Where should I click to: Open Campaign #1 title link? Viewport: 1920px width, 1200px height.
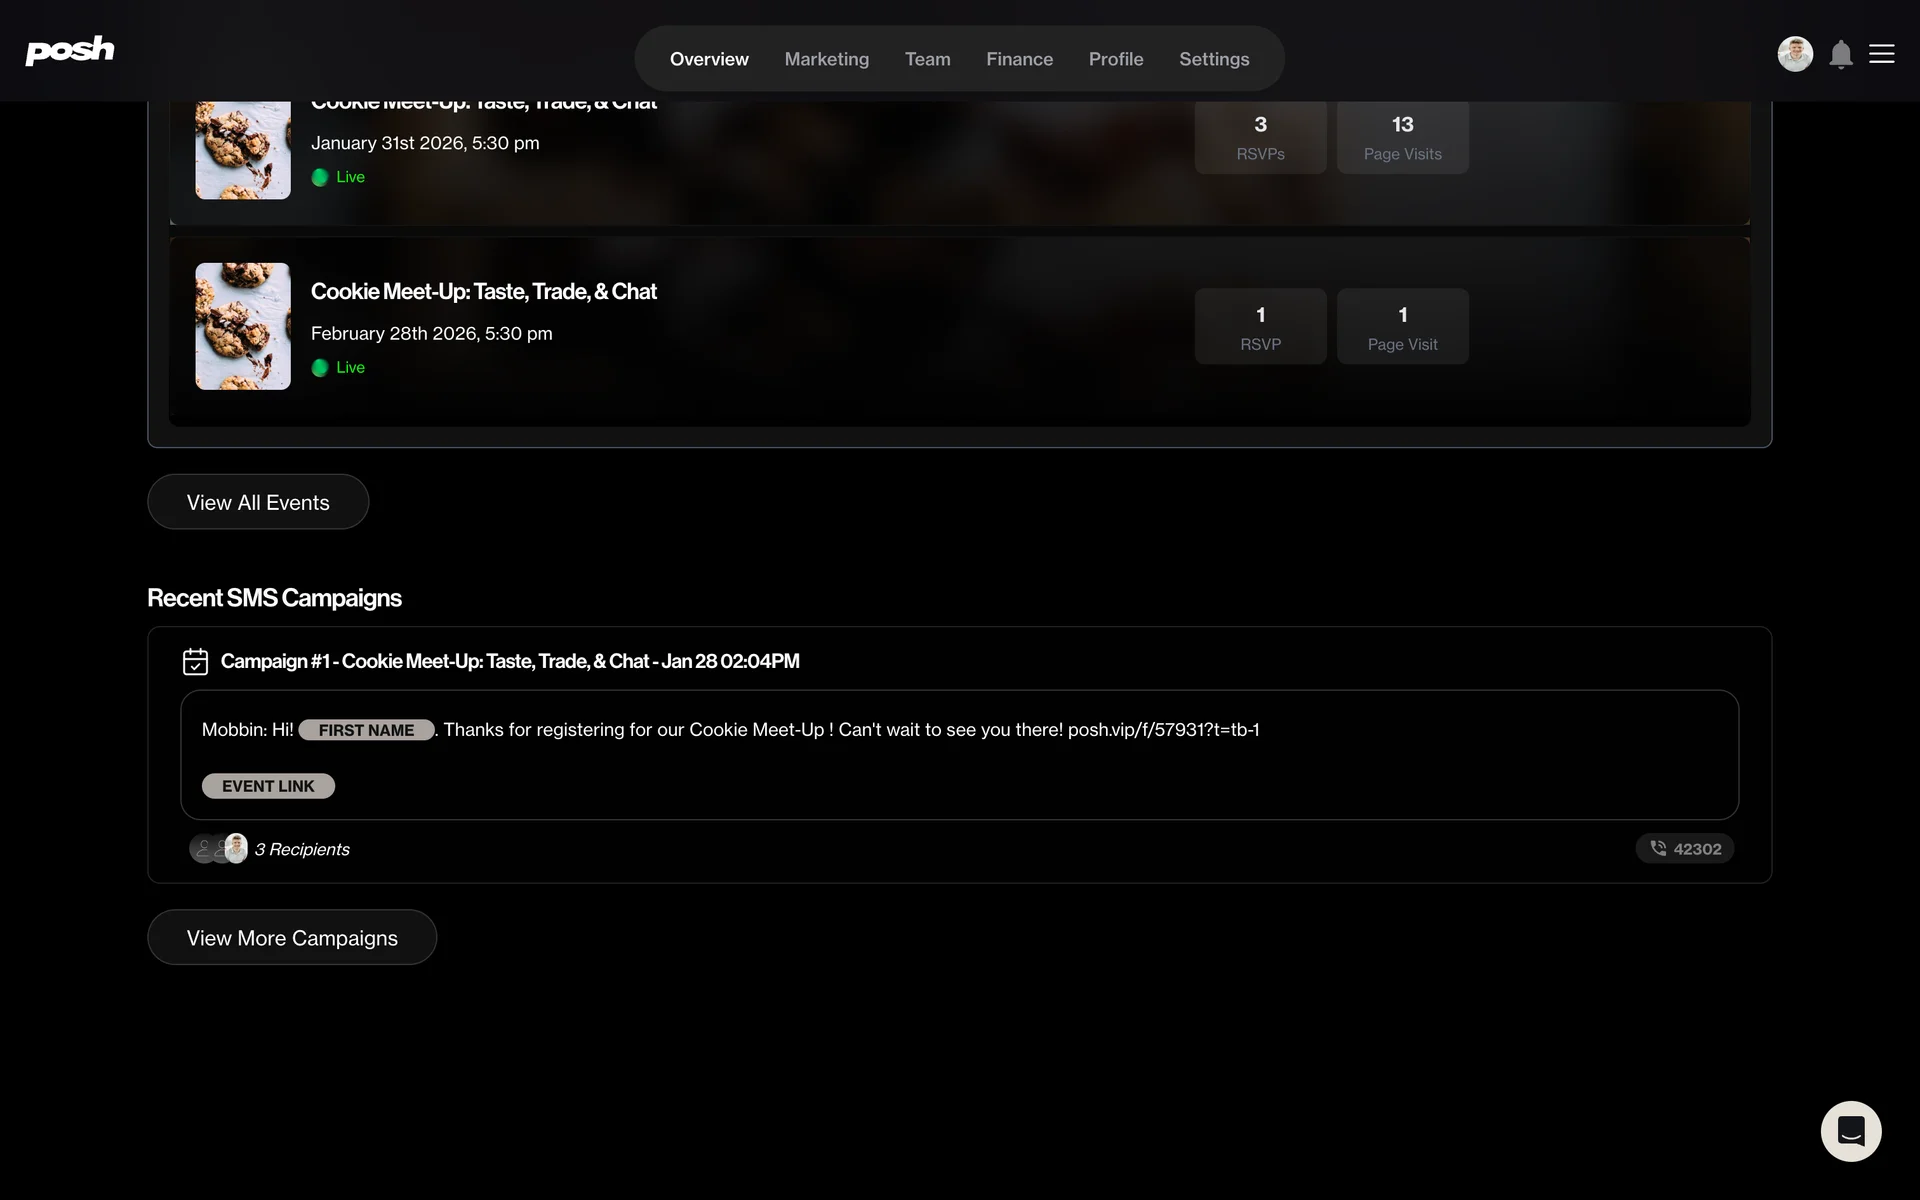click(x=509, y=661)
